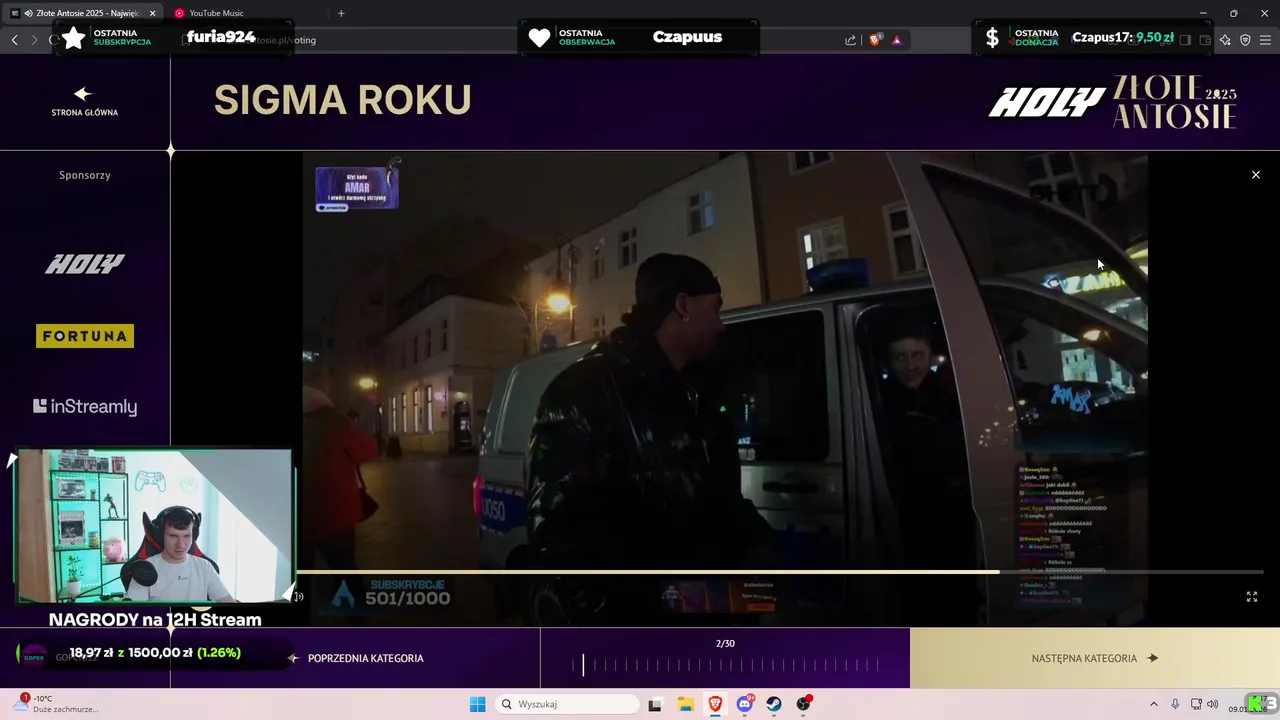
Task: Click the Sponsorzy sidebar label
Action: (85, 175)
